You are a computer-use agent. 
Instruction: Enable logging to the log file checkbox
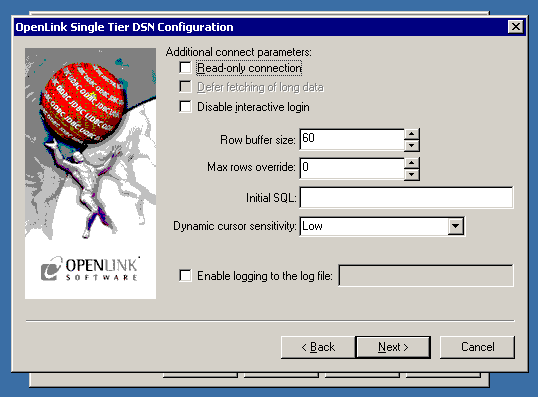pyautogui.click(x=185, y=276)
